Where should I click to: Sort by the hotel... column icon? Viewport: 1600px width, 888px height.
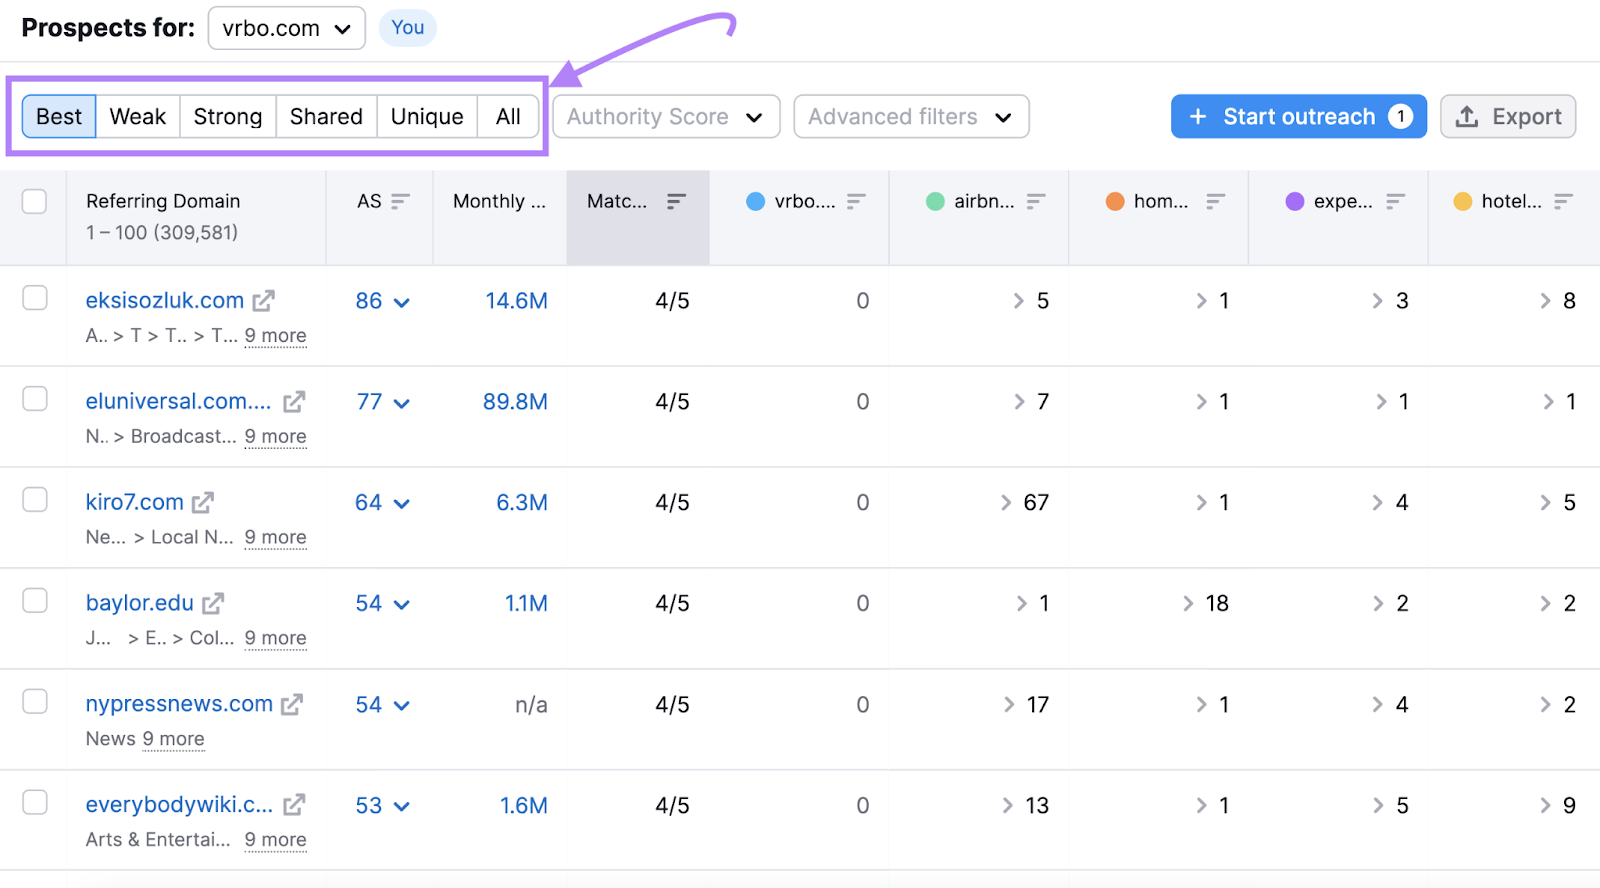pyautogui.click(x=1564, y=201)
